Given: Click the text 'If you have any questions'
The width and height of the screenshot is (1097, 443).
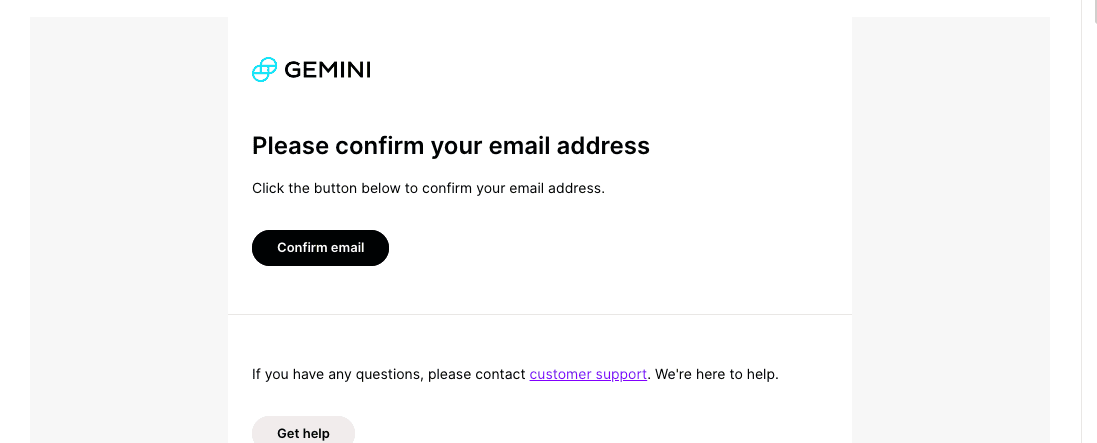Looking at the screenshot, I should [337, 374].
